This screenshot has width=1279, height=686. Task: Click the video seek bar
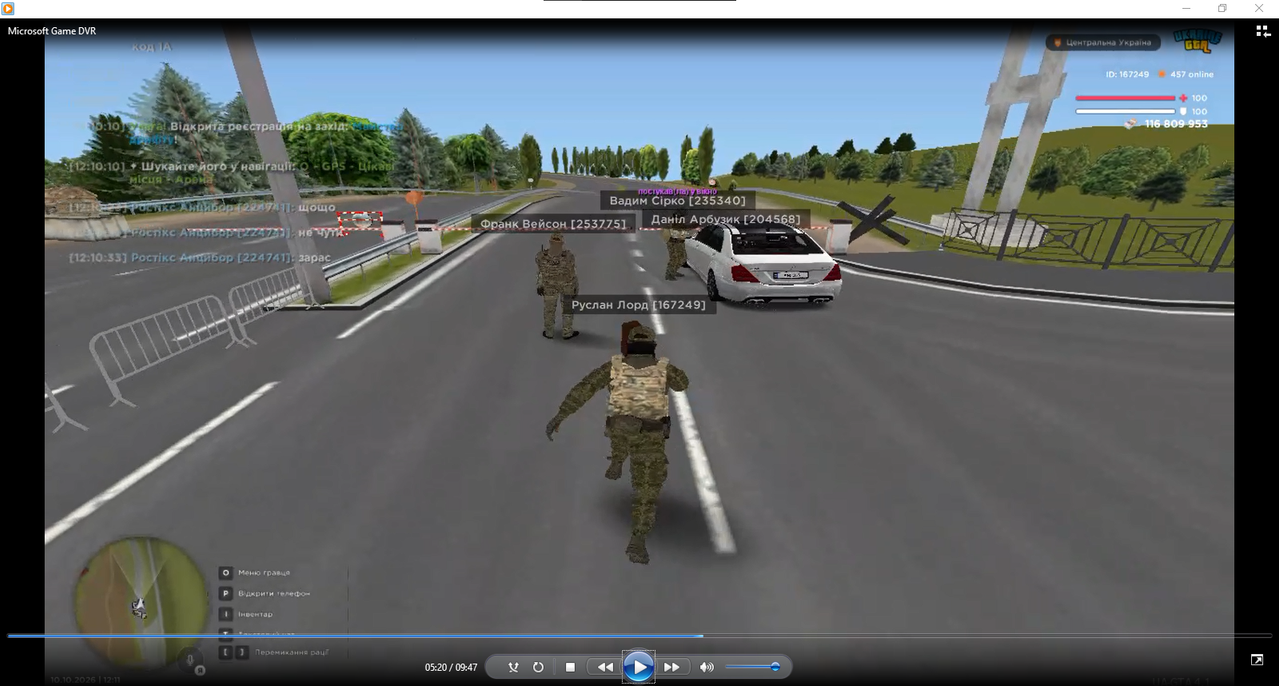click(639, 636)
